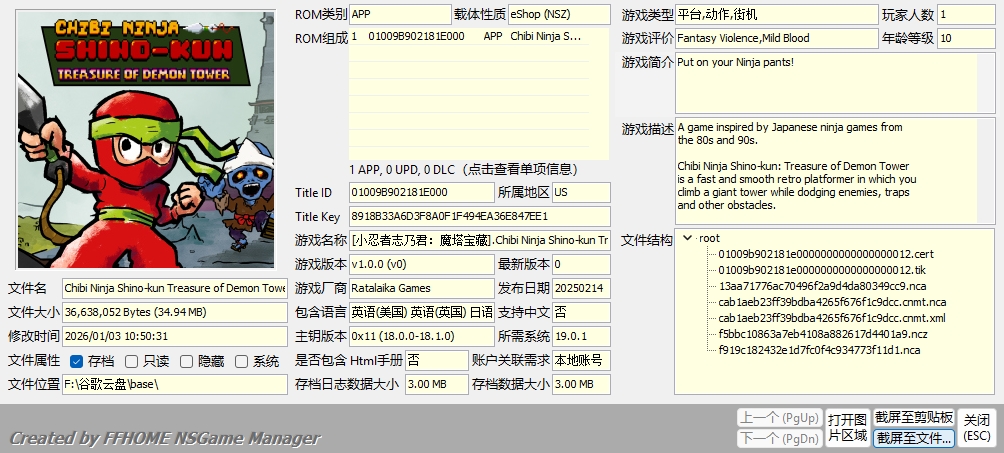Viewport: 1004px width, 453px height.
Task: Click the 文件位置 path field
Action: 174,384
